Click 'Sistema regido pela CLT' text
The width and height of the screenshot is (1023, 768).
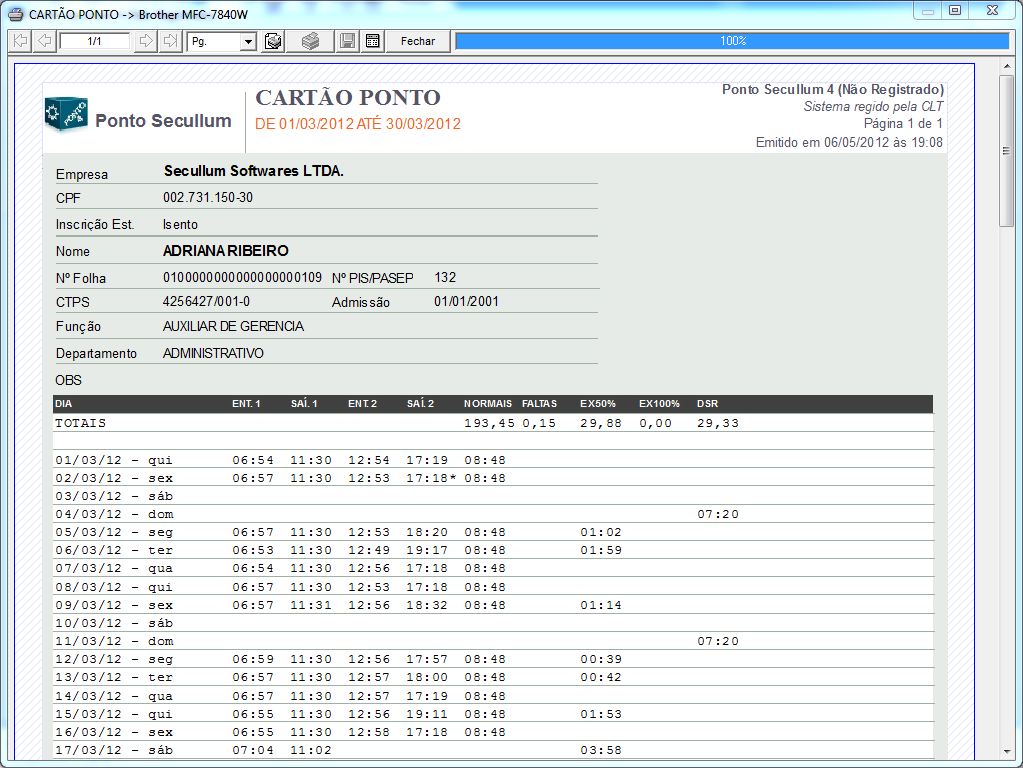[873, 106]
